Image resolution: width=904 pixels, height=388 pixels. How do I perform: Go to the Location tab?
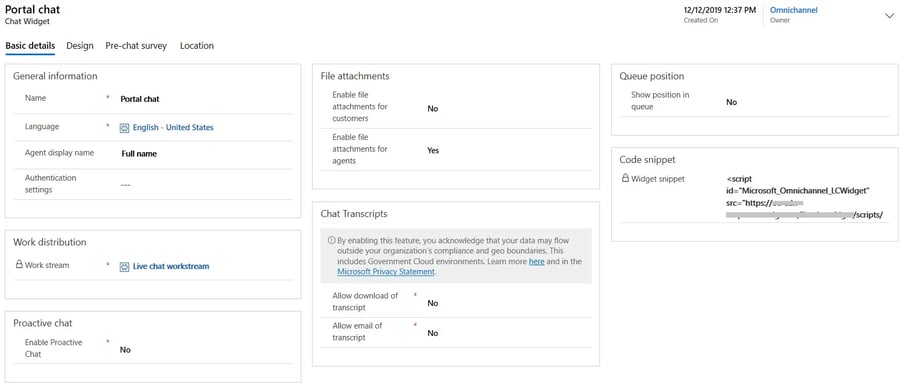(x=197, y=46)
